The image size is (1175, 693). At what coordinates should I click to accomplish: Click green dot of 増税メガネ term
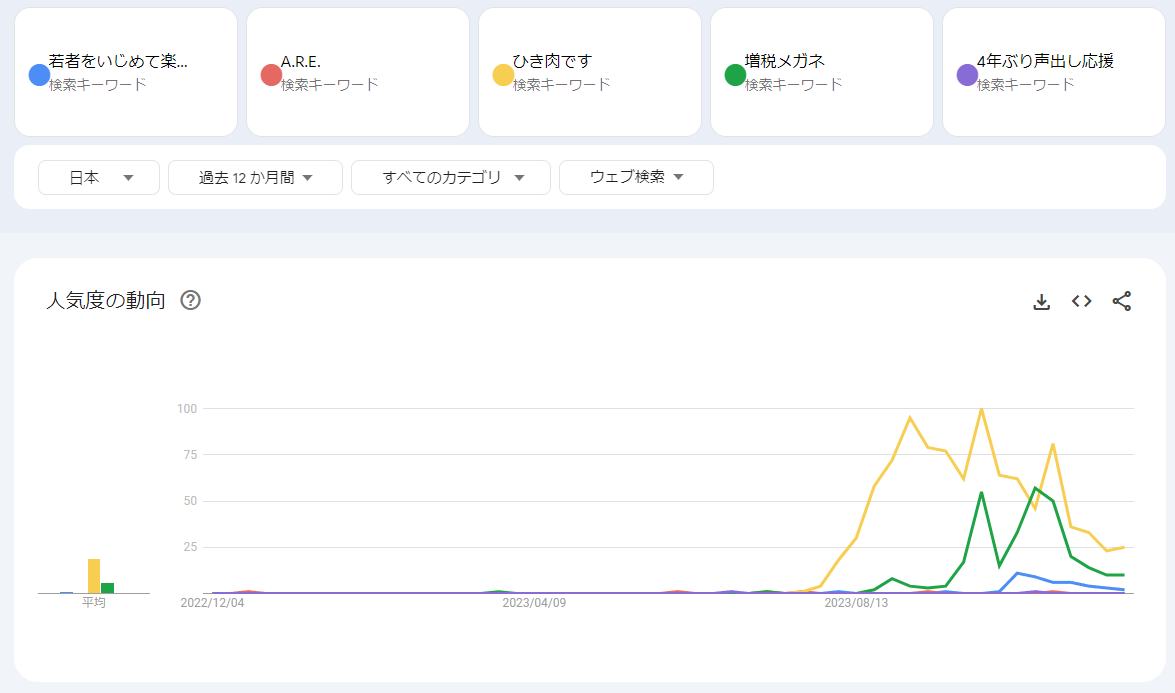coord(735,75)
